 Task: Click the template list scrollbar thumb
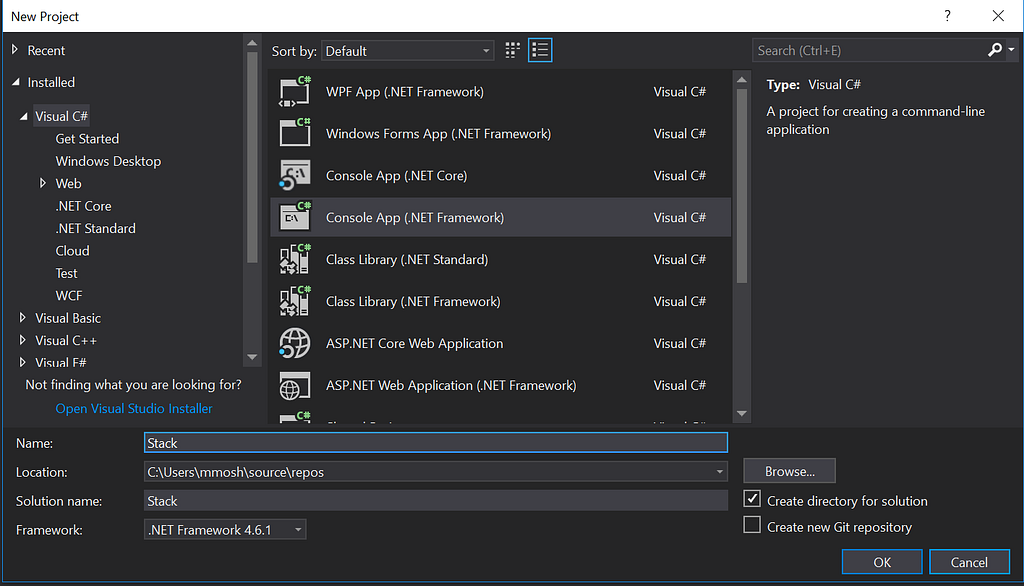tap(742, 186)
